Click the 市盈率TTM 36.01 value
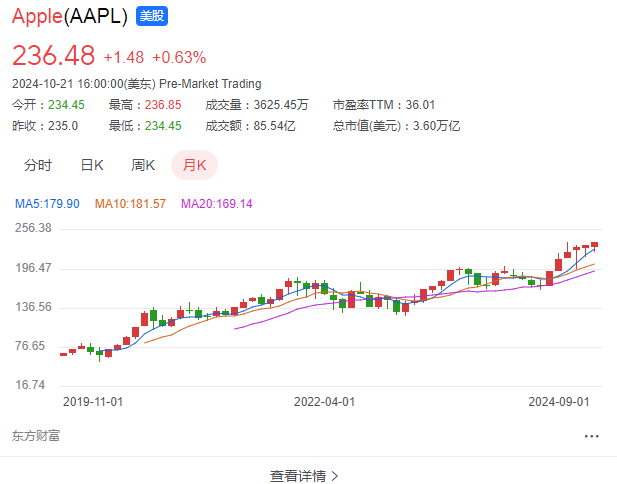The image size is (617, 484). click(x=420, y=105)
